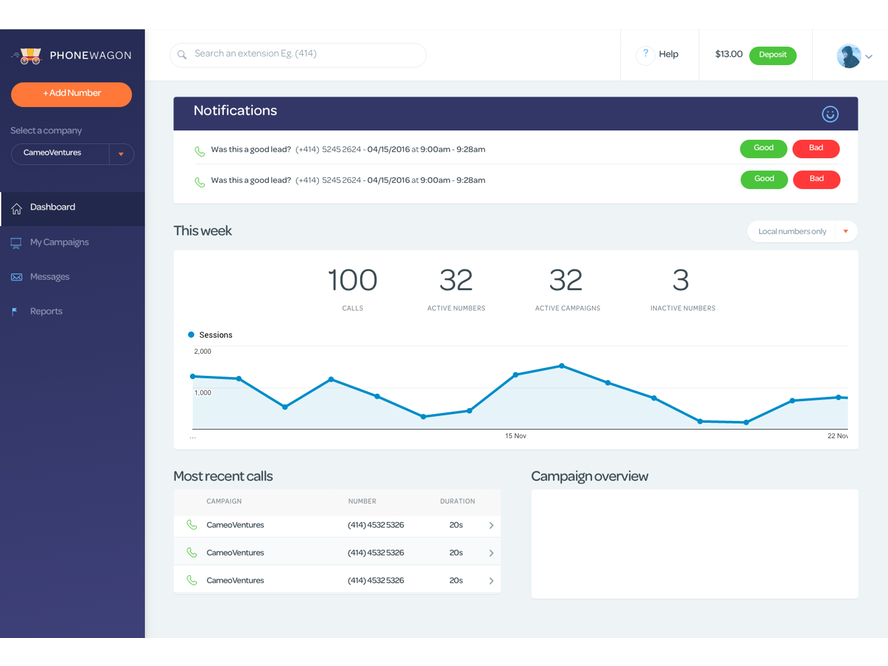Open the user avatar profile picture
888x666 pixels.
pos(848,56)
